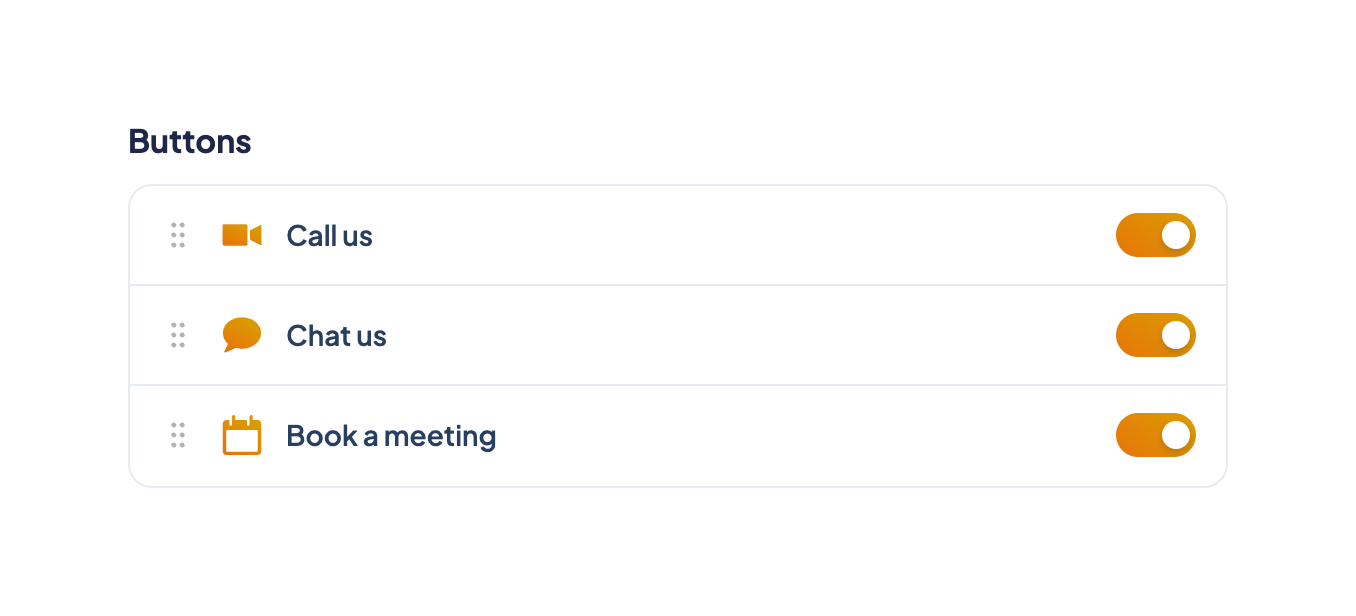The width and height of the screenshot is (1356, 616).
Task: Click the white knob on Call us switch
Action: click(1176, 235)
